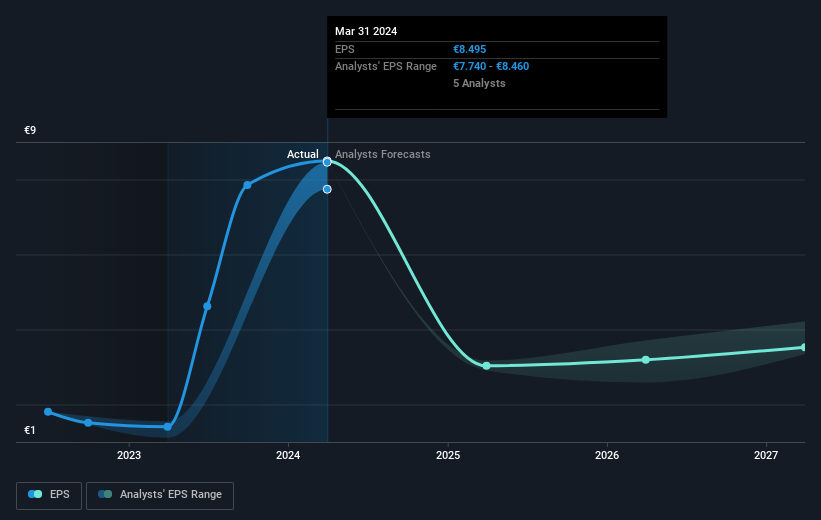Click the early 2023 lowest EPS data point
This screenshot has width=821, height=520.
point(168,427)
